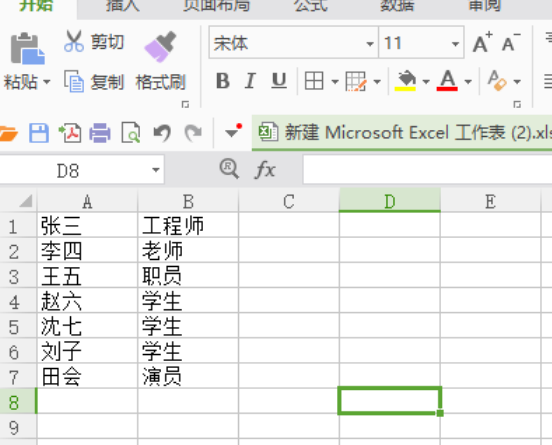Select cell containing 演员

click(188, 376)
